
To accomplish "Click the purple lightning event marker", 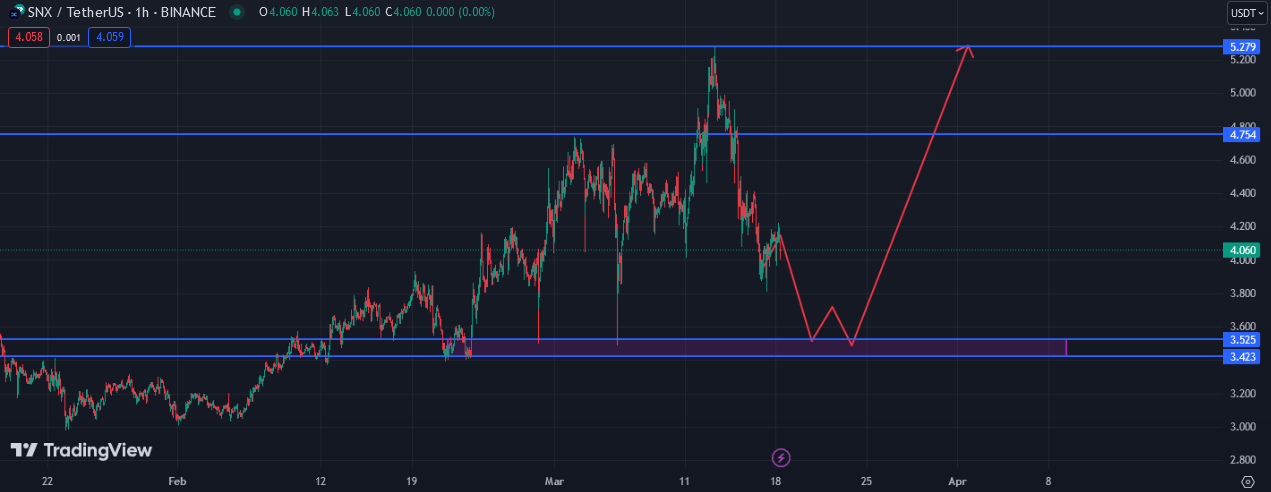I will 782,458.
